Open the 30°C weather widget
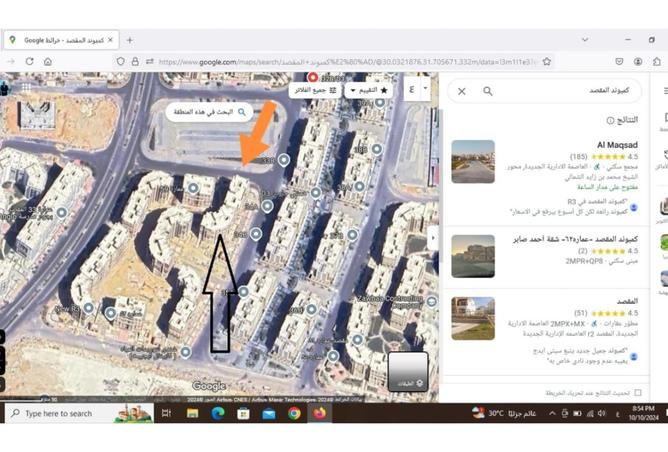 504,413
